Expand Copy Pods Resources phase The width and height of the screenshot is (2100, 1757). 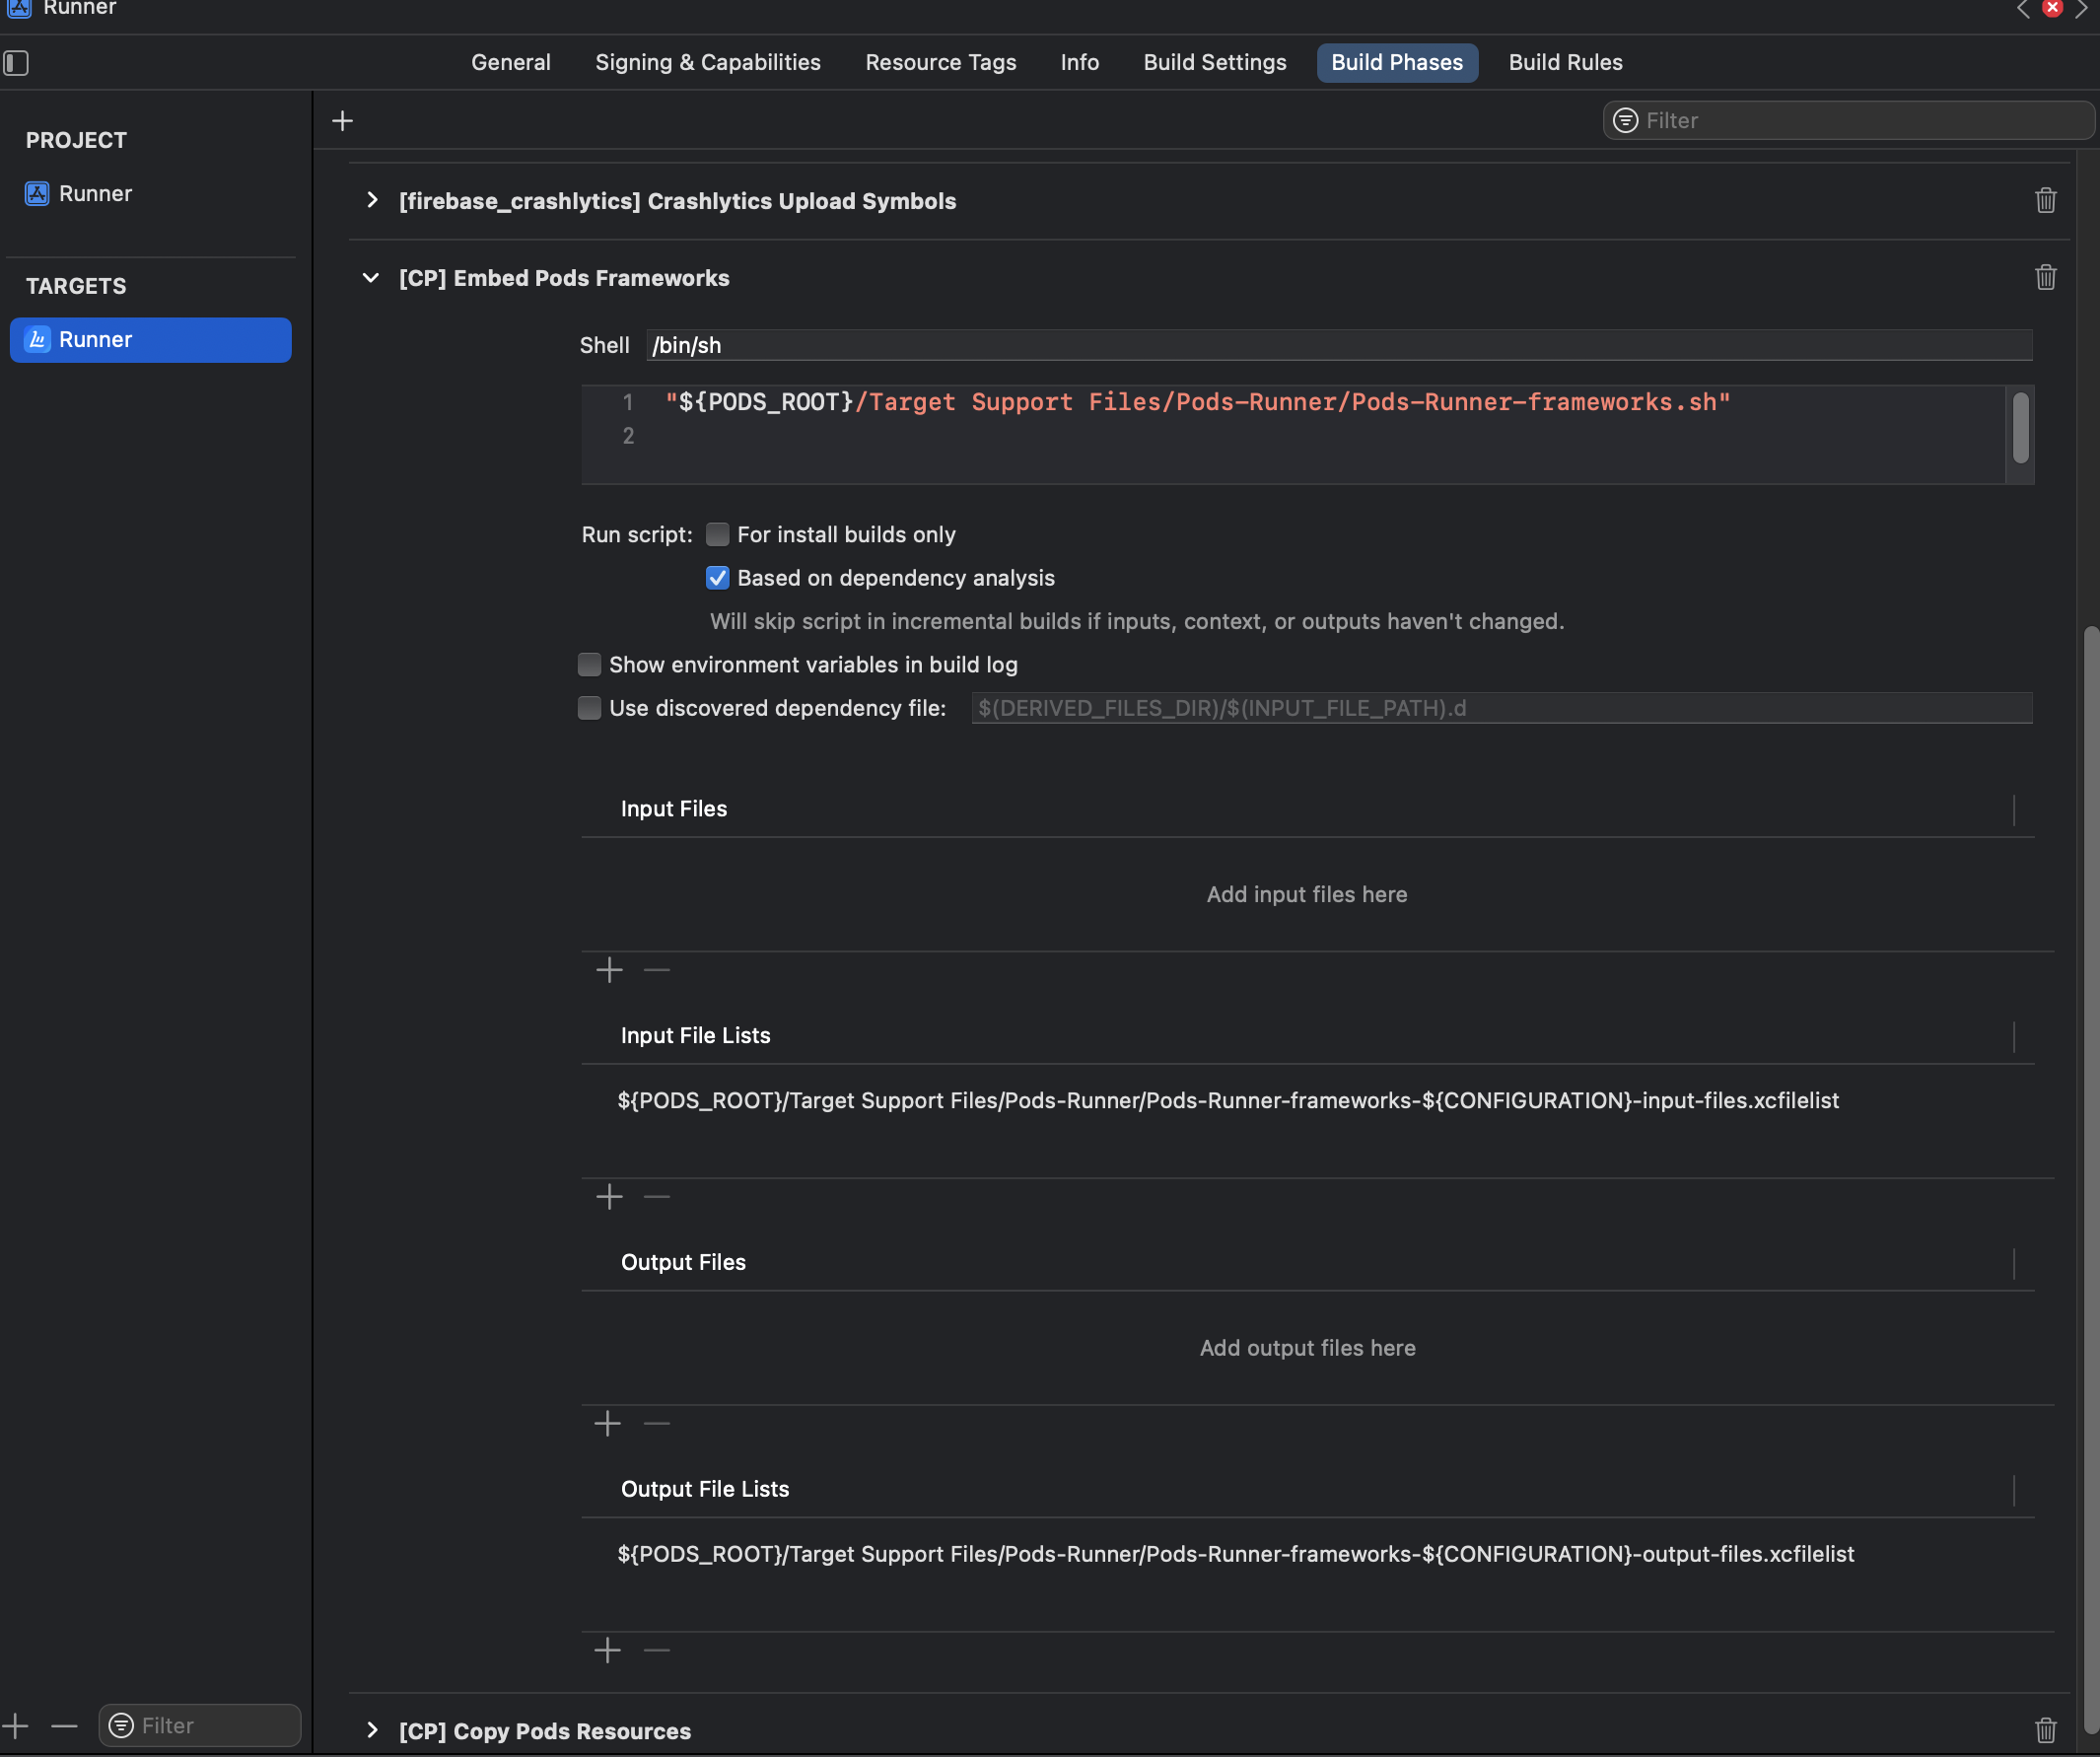click(x=372, y=1730)
